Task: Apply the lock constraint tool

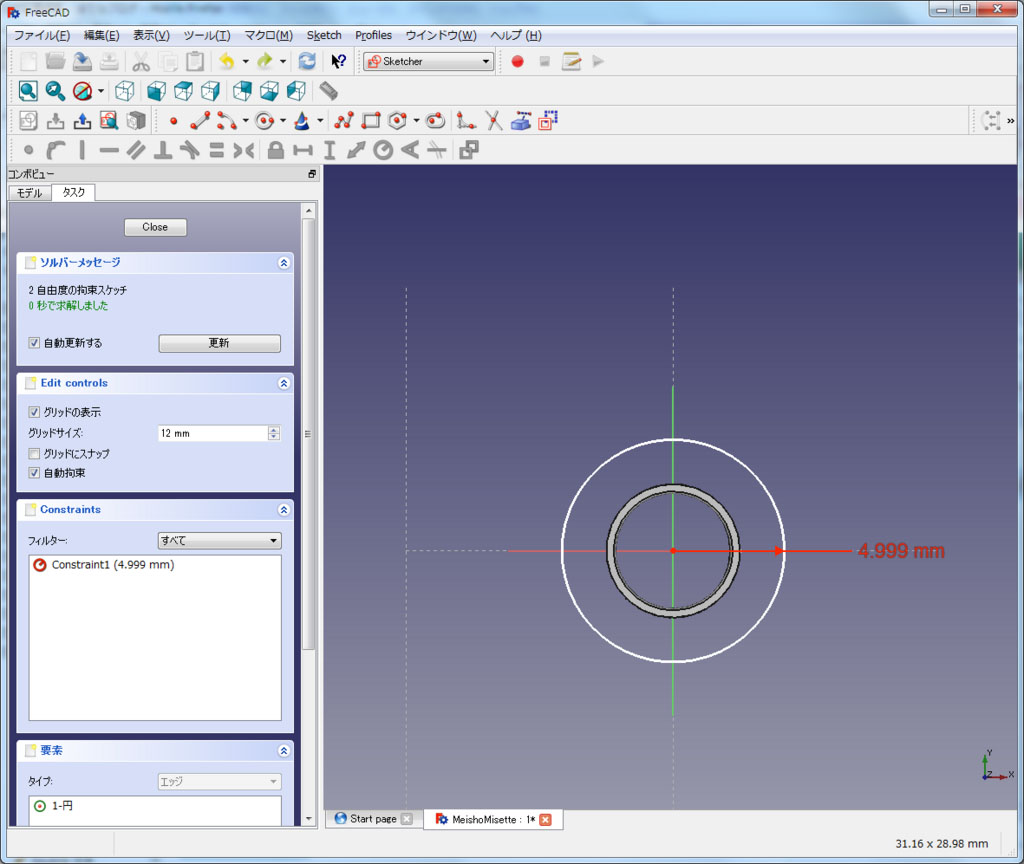Action: click(x=275, y=151)
